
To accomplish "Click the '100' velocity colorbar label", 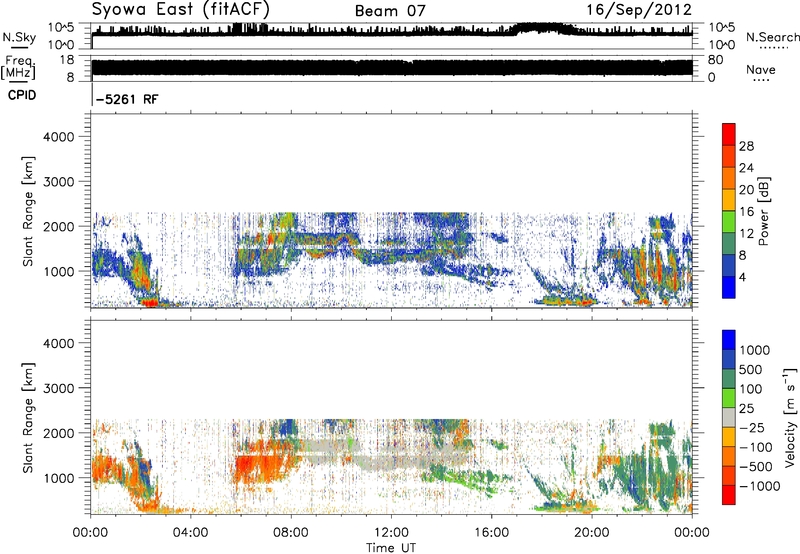I will pyautogui.click(x=751, y=389).
